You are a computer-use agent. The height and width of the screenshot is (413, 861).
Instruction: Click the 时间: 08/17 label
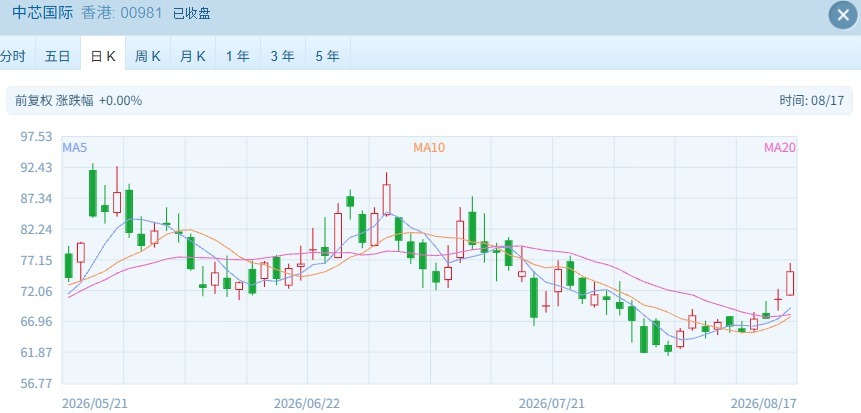812,101
